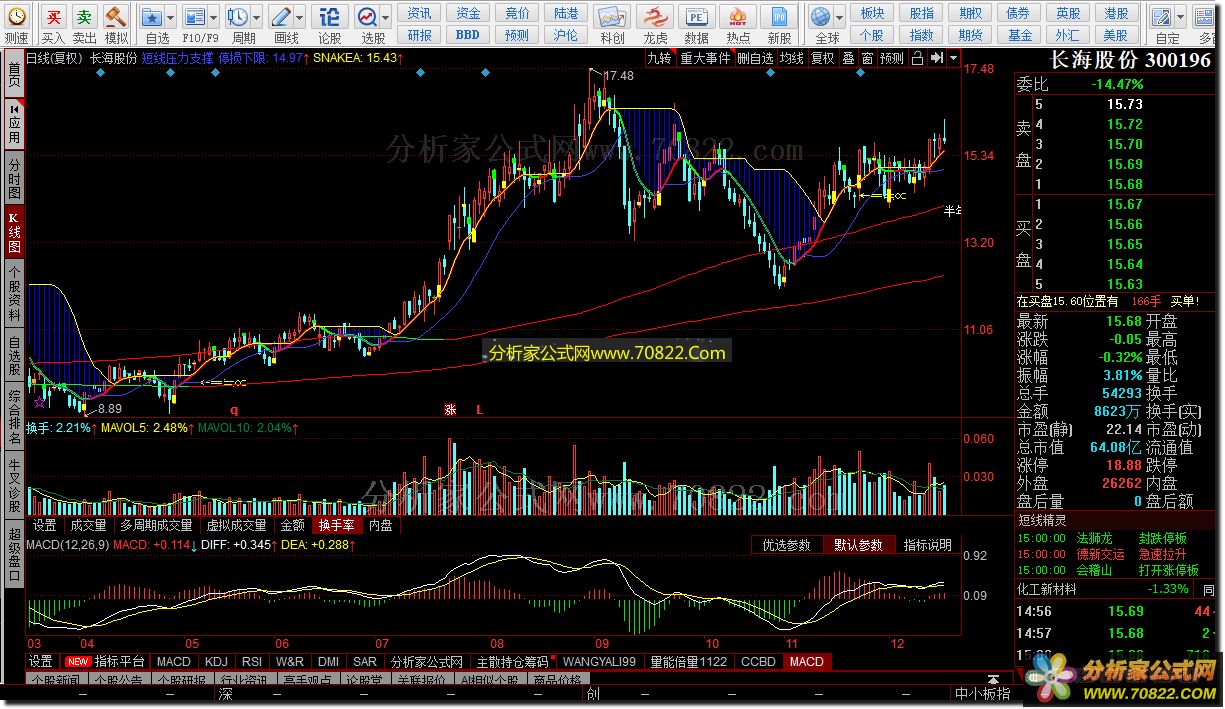The height and width of the screenshot is (709, 1225).
Task: Expand dropdown arrow beside 全球 globe
Action: click(x=838, y=17)
